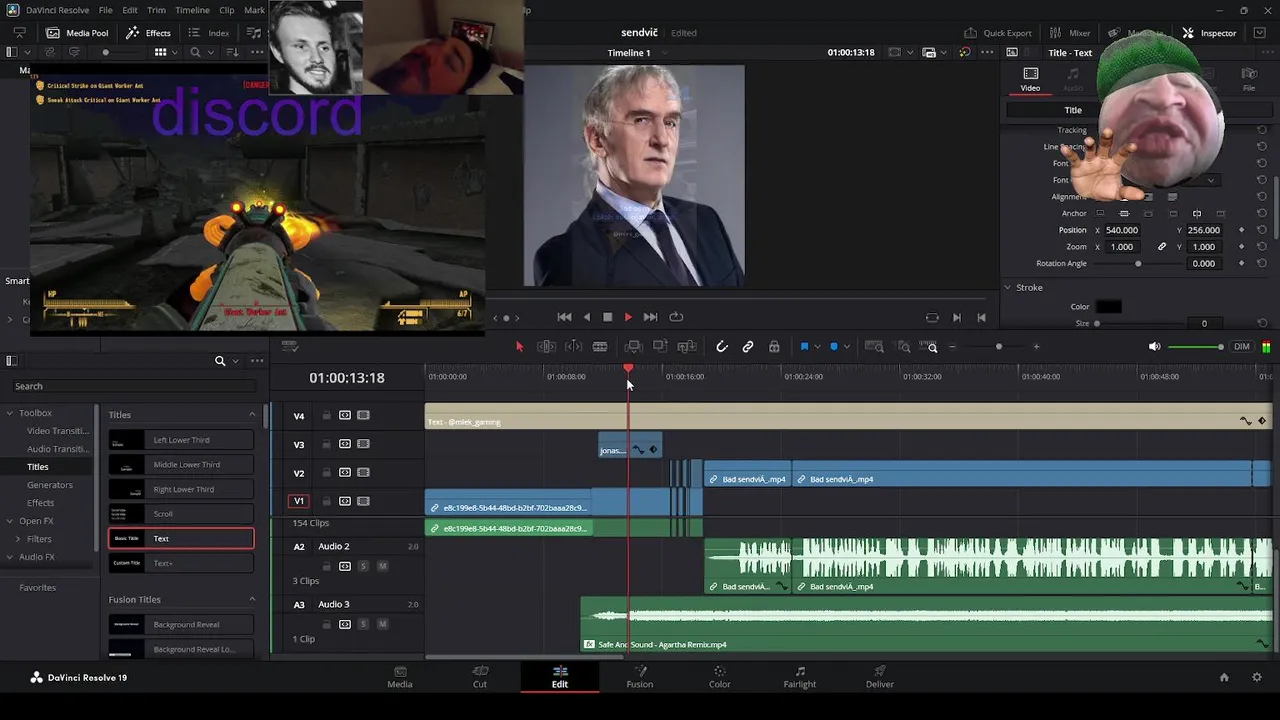Select the arrow Selection Mode tool
Screen dimensions: 1280x720
tap(519, 347)
